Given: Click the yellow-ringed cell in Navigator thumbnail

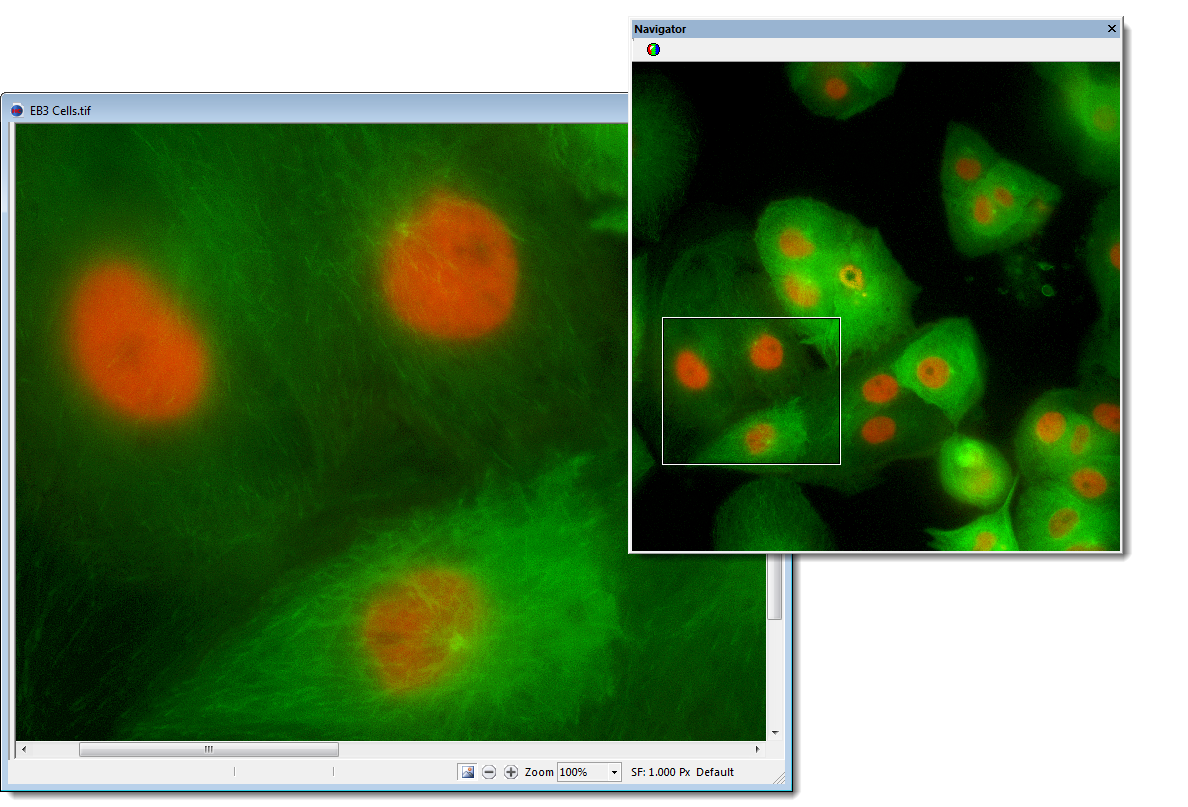Looking at the screenshot, I should coord(851,275).
